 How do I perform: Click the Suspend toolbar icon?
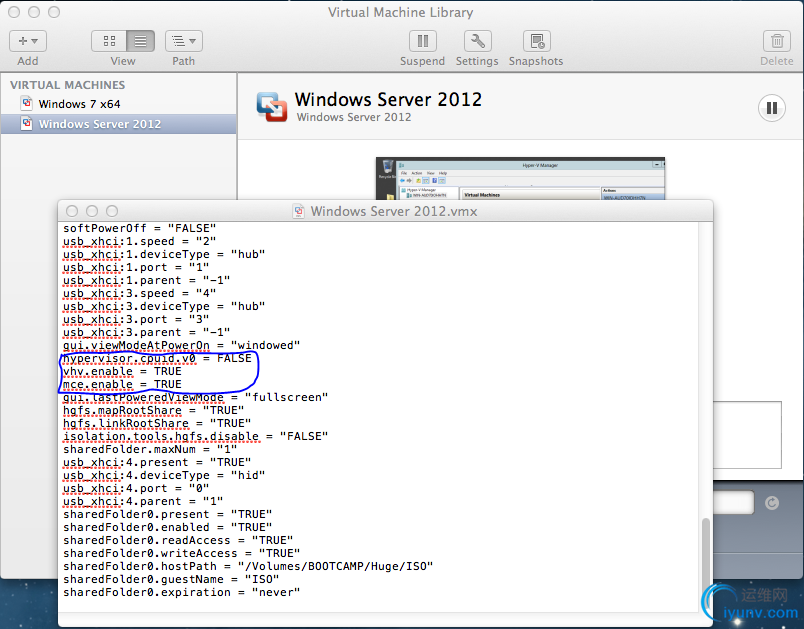(423, 41)
